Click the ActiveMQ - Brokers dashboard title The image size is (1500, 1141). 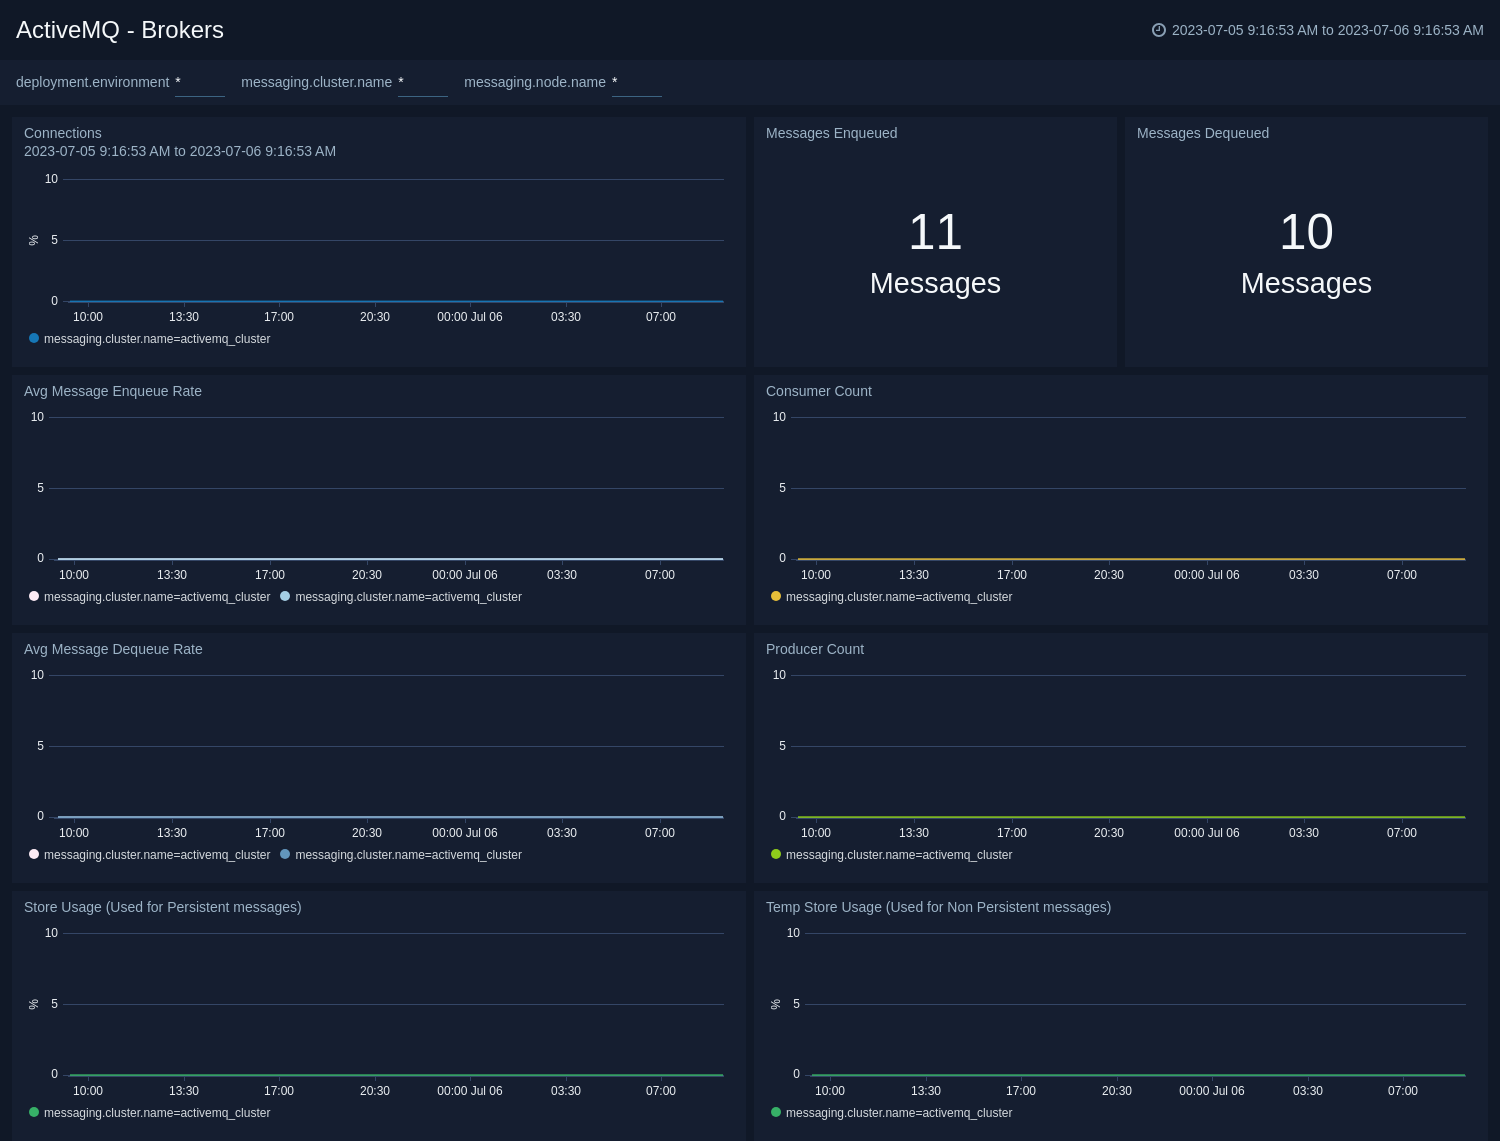pos(120,30)
